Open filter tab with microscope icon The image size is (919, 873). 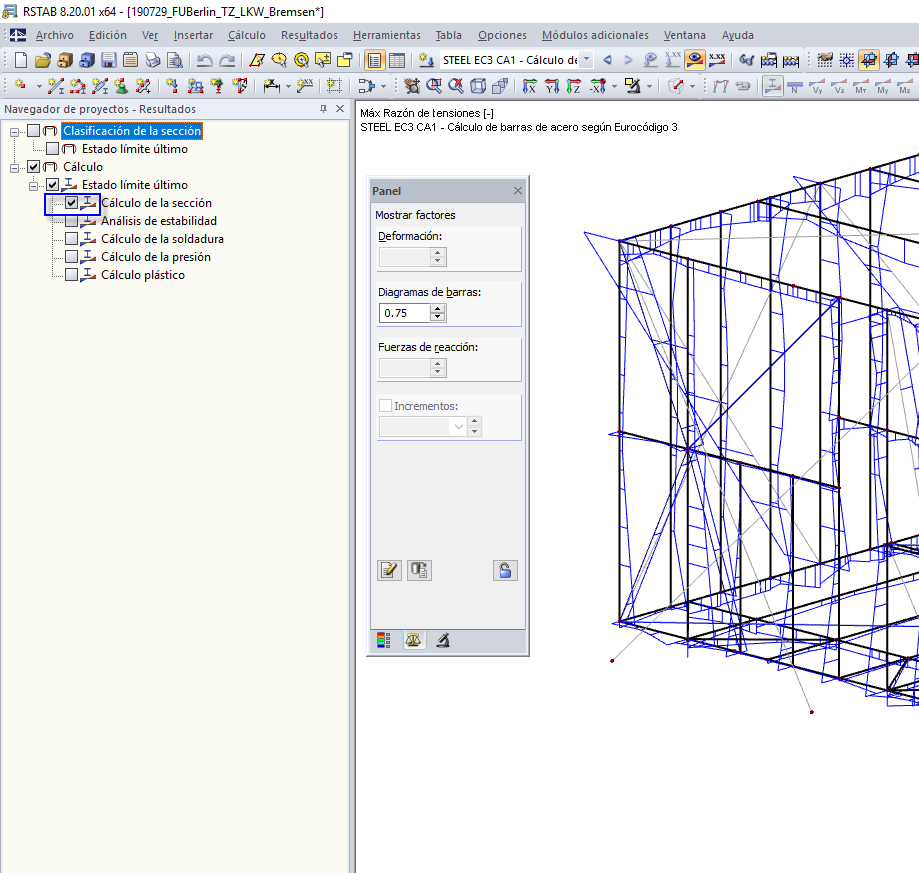[443, 640]
